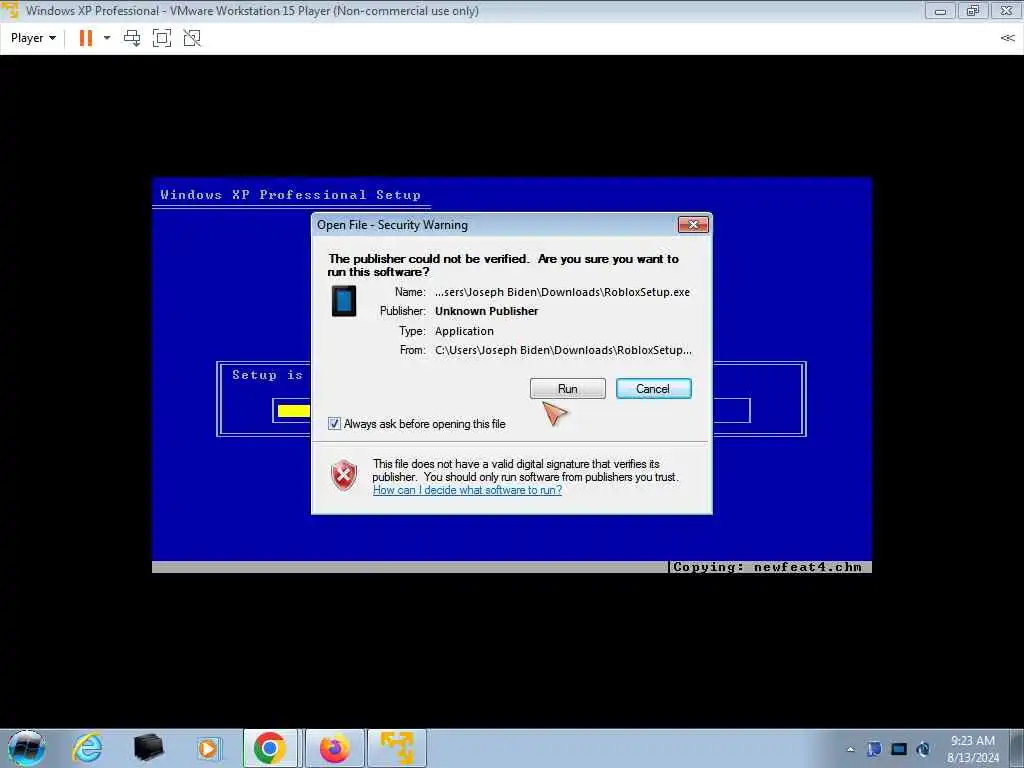Open the Windows Start orb
1024x768 pixels.
27,748
